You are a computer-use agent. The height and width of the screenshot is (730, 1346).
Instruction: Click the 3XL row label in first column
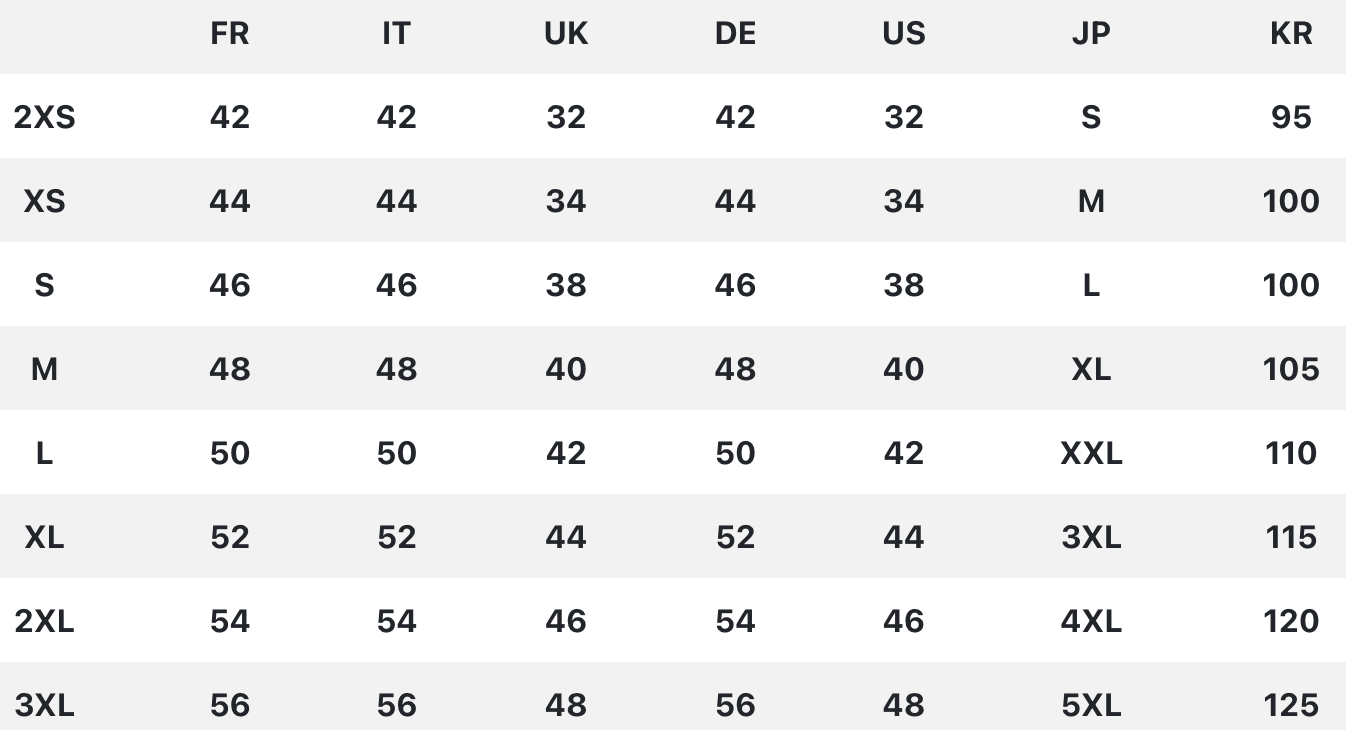point(45,706)
